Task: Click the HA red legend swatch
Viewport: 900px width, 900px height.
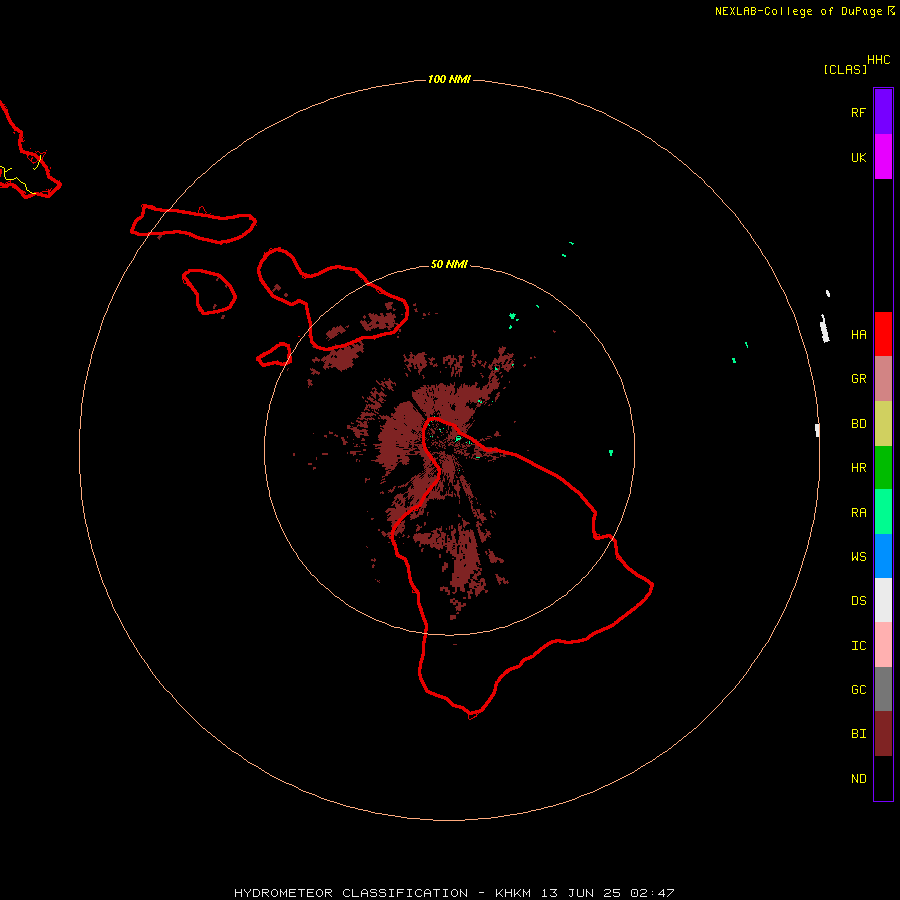Action: coord(883,334)
